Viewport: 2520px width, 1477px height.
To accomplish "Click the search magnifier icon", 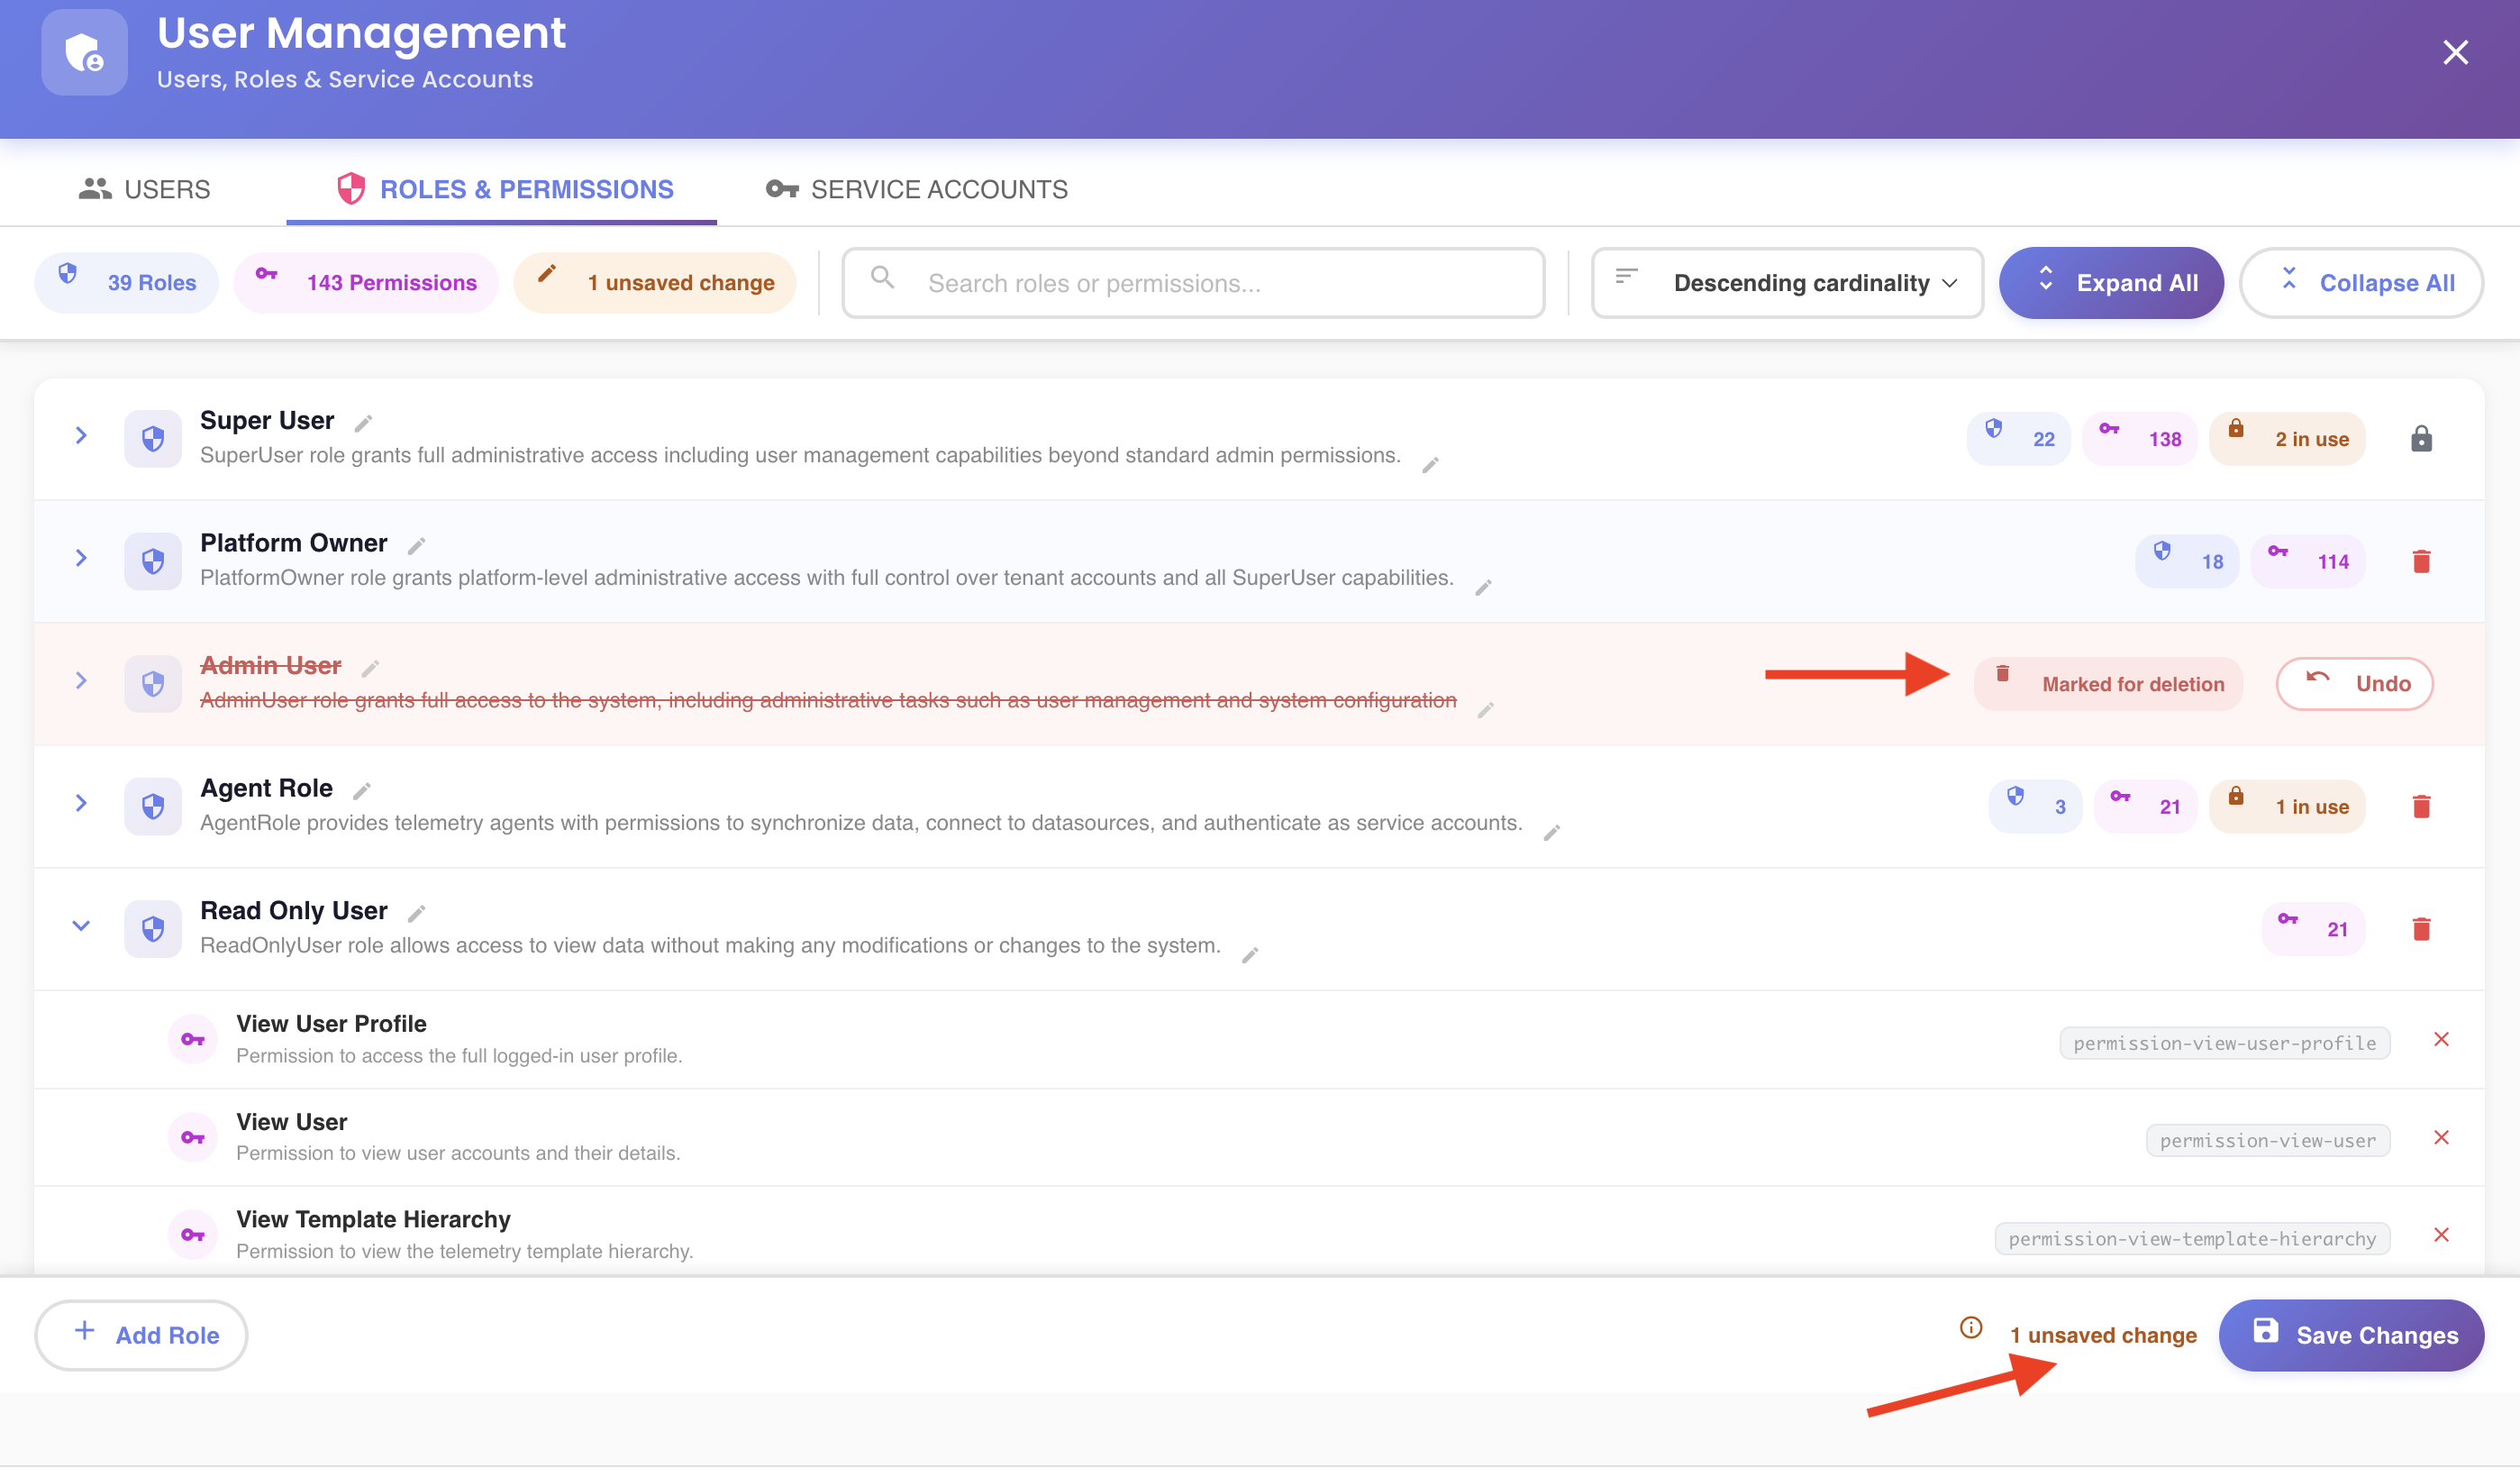I will point(882,277).
